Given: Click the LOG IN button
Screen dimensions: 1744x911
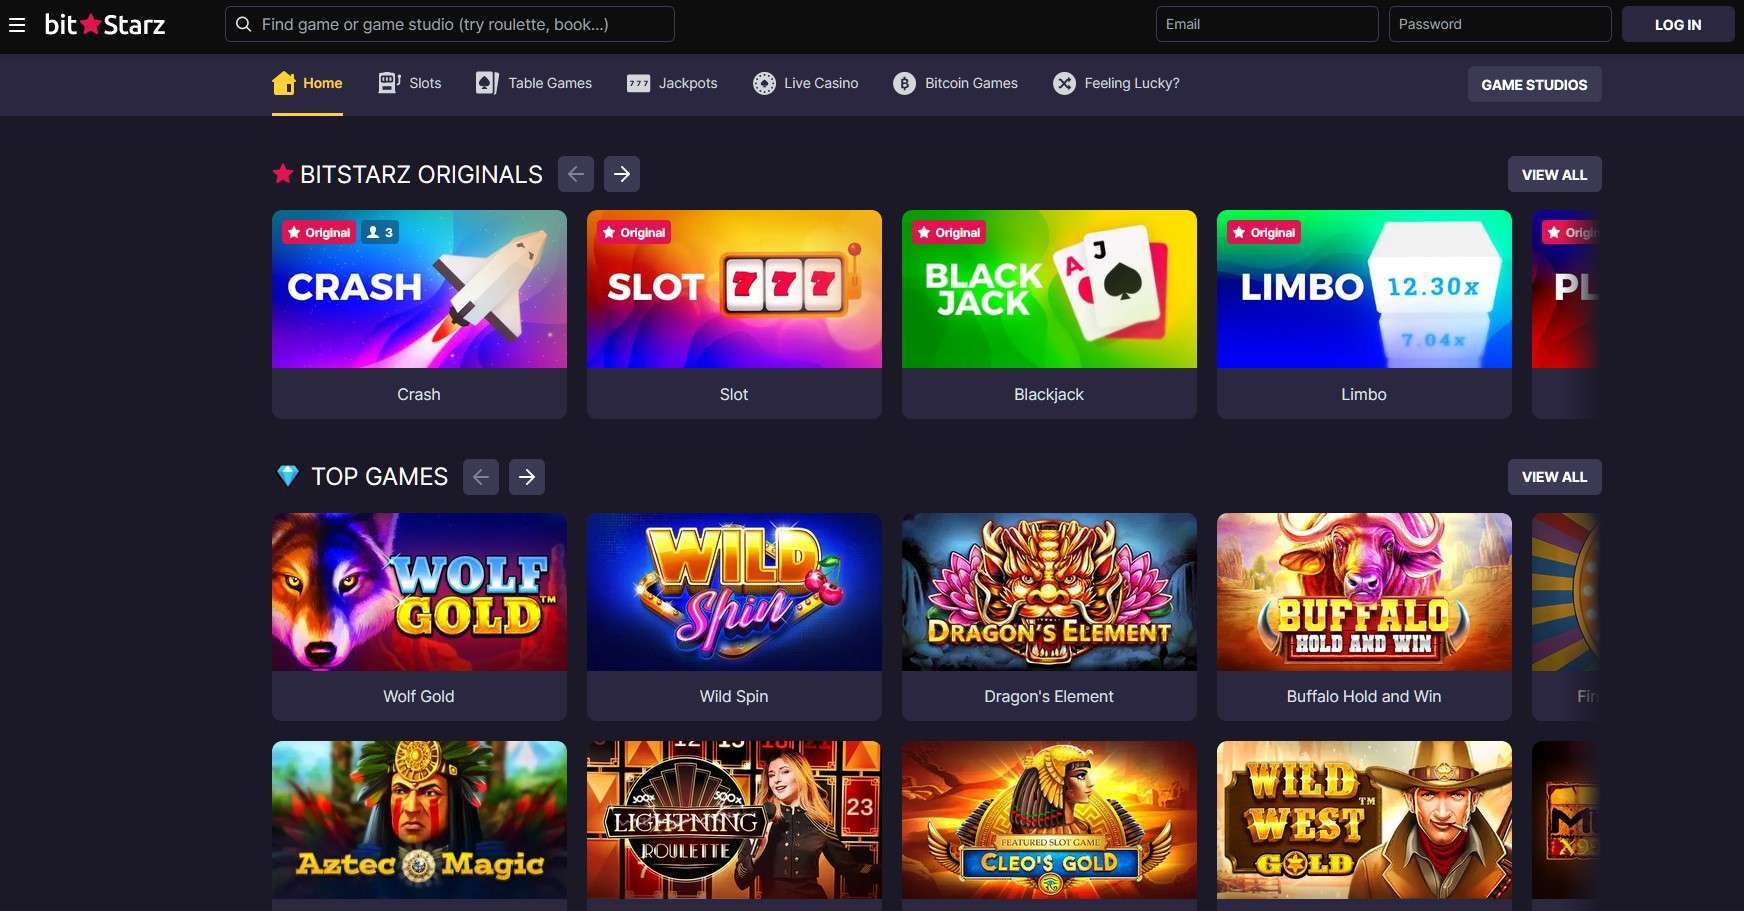Looking at the screenshot, I should tap(1678, 24).
